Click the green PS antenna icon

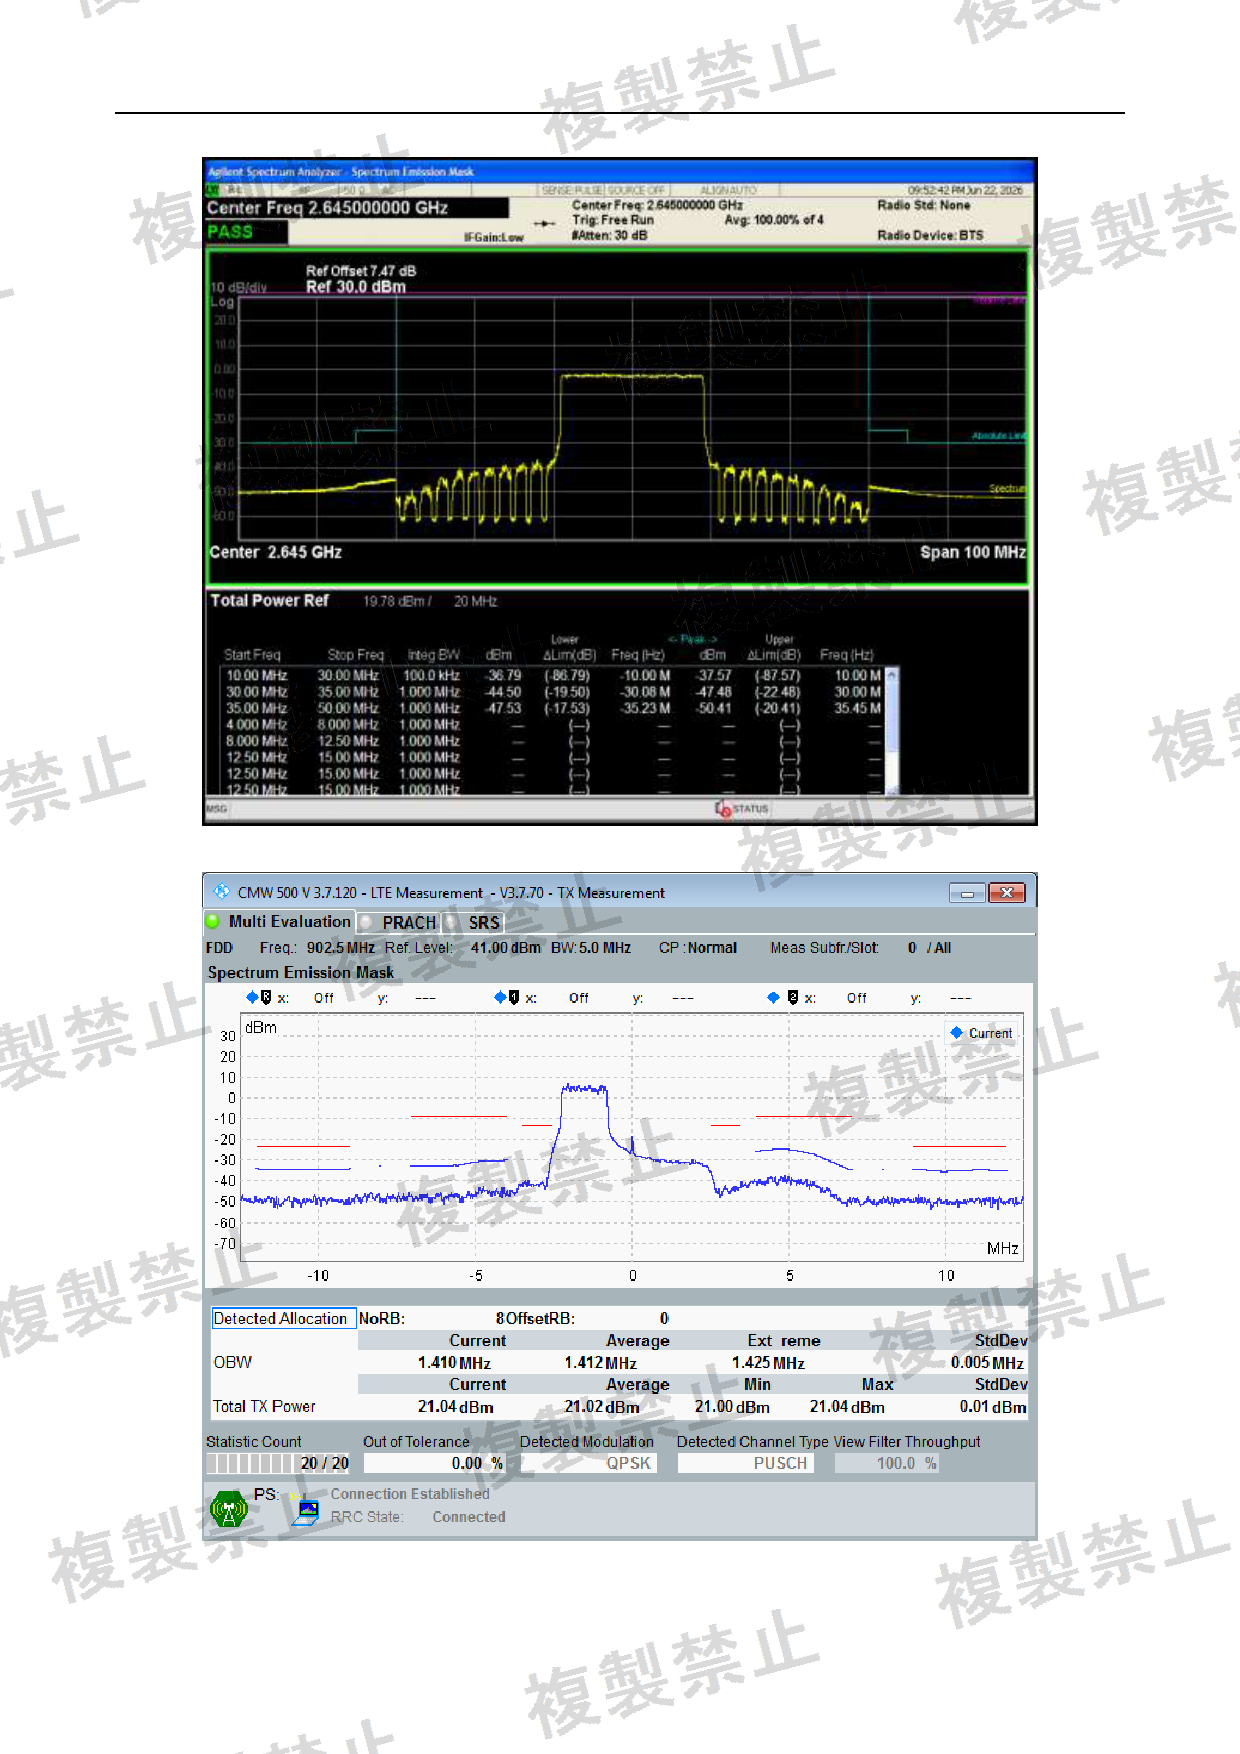[x=229, y=1508]
